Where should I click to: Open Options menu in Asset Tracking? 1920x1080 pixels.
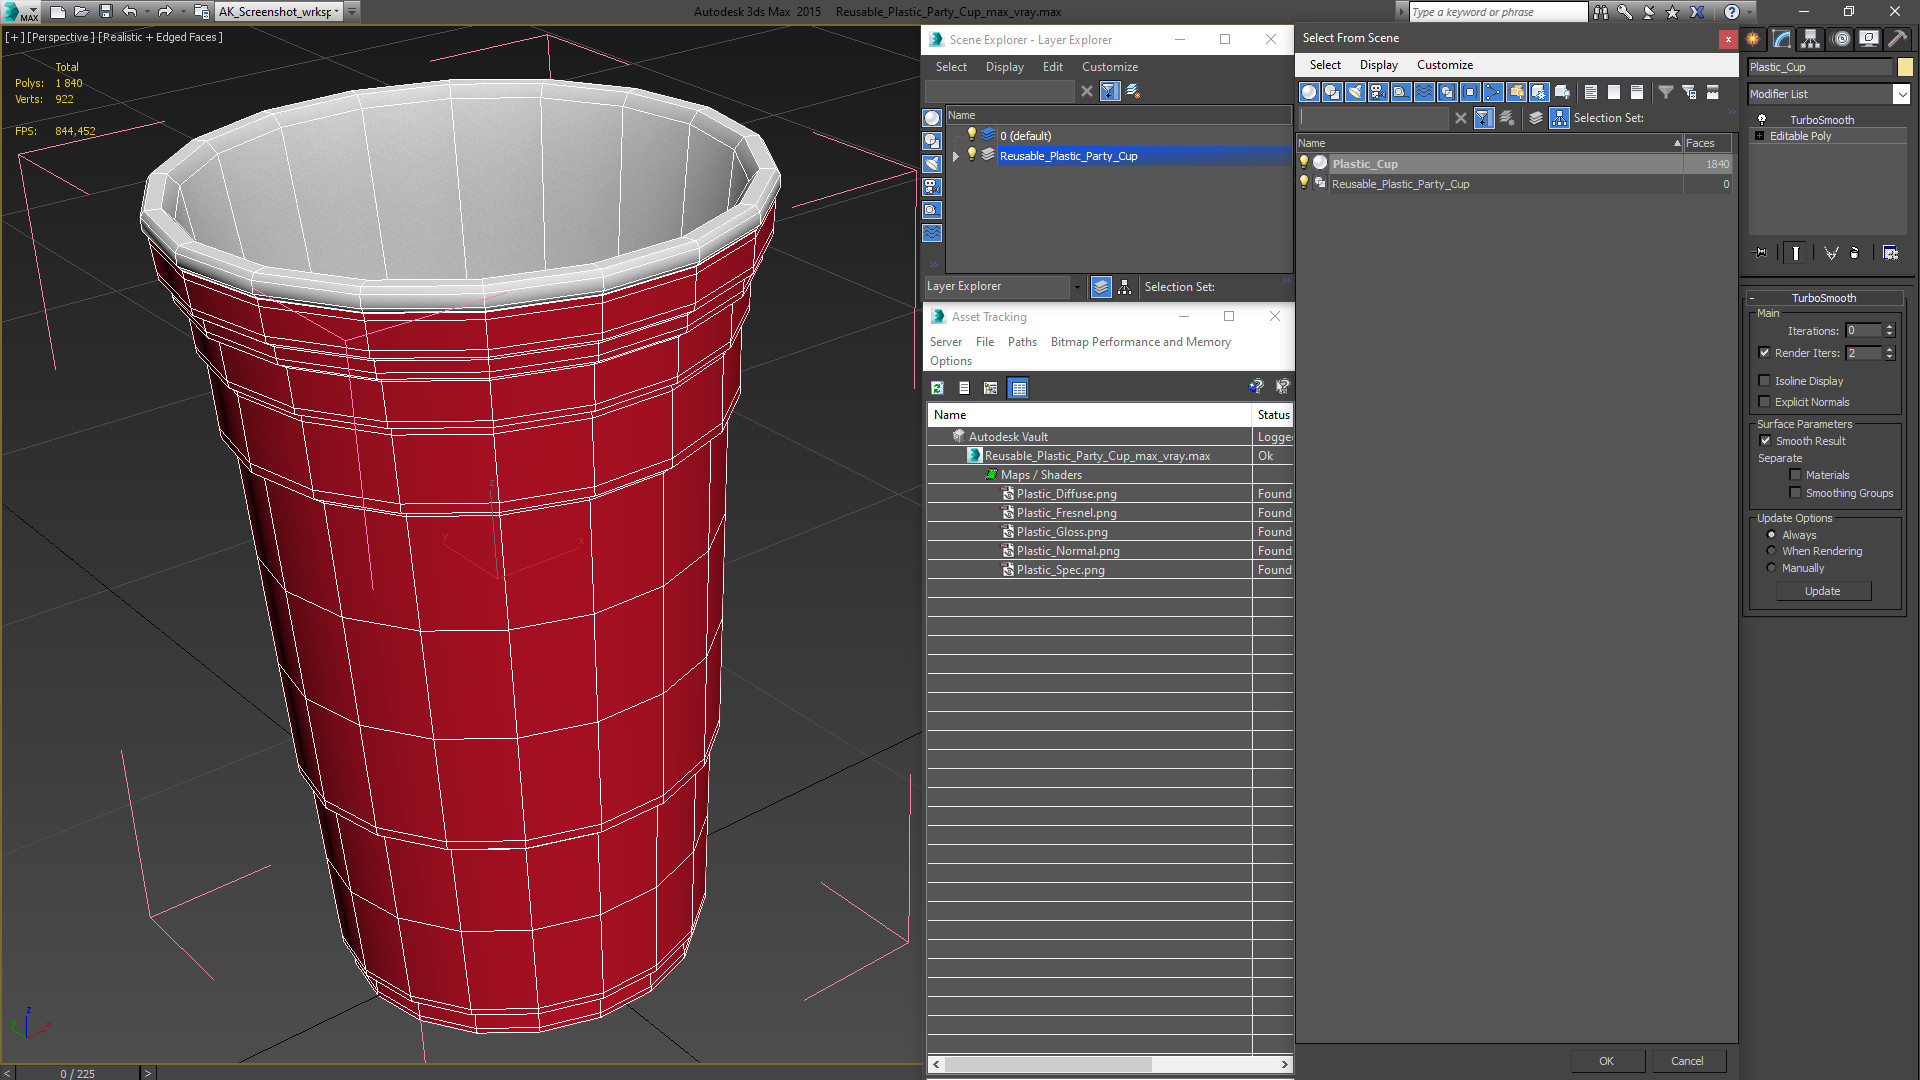950,361
